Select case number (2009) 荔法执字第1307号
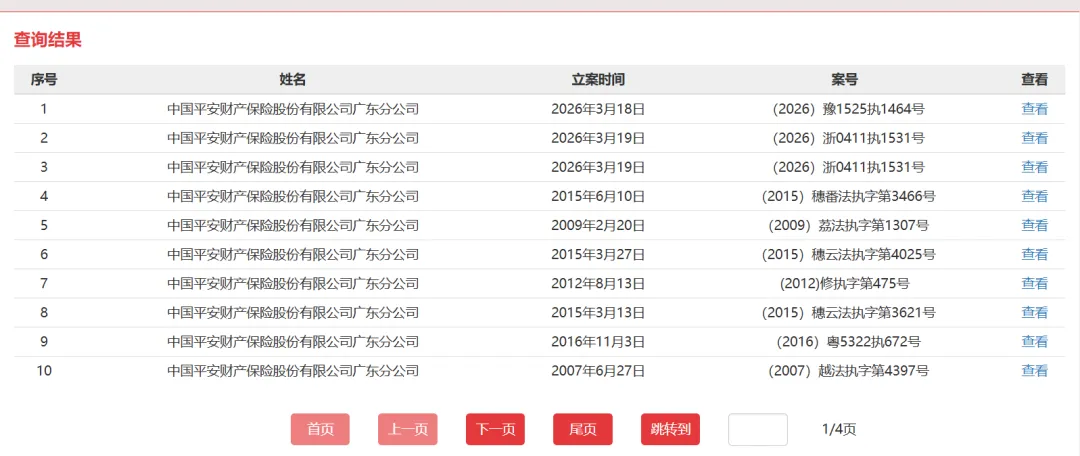Viewport: 1080px width, 456px height. tap(849, 225)
